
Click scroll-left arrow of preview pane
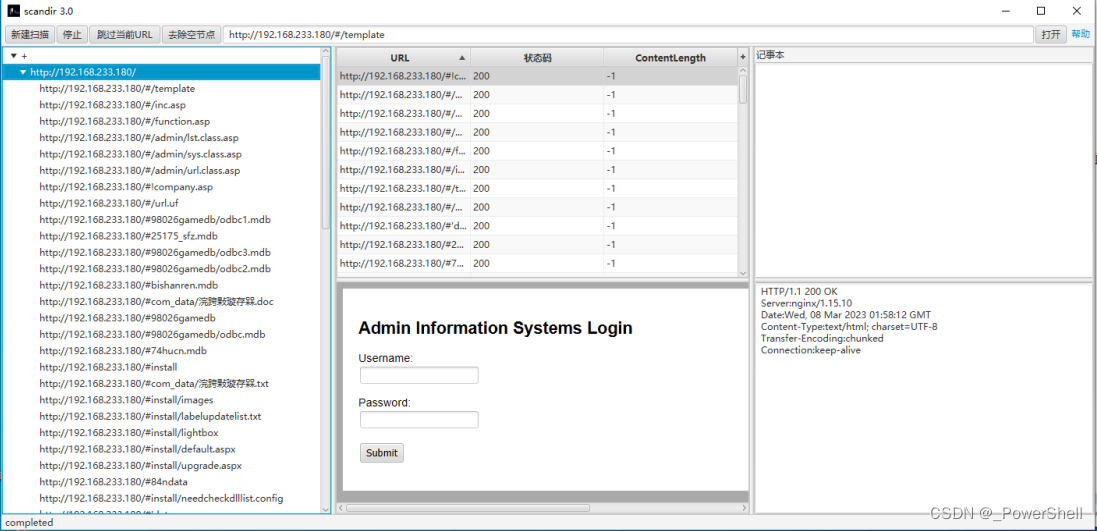point(341,508)
